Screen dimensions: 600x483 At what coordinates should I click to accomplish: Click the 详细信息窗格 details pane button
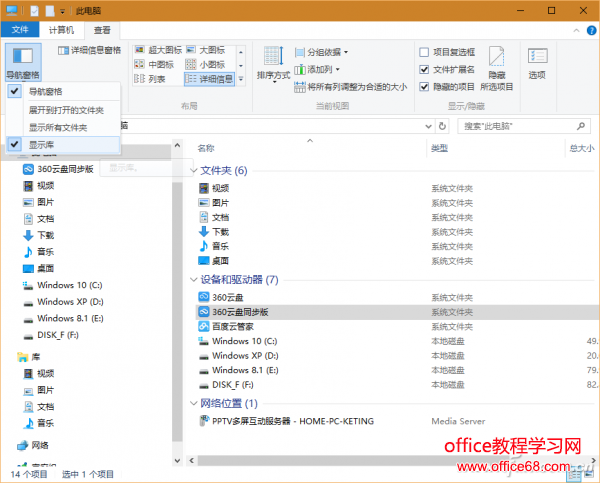pyautogui.click(x=90, y=50)
